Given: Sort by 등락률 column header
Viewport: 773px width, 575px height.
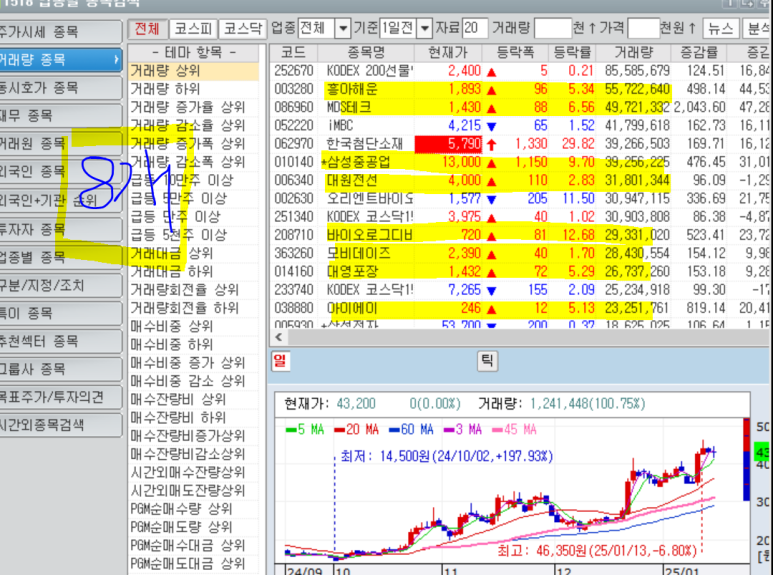Looking at the screenshot, I should (572, 52).
